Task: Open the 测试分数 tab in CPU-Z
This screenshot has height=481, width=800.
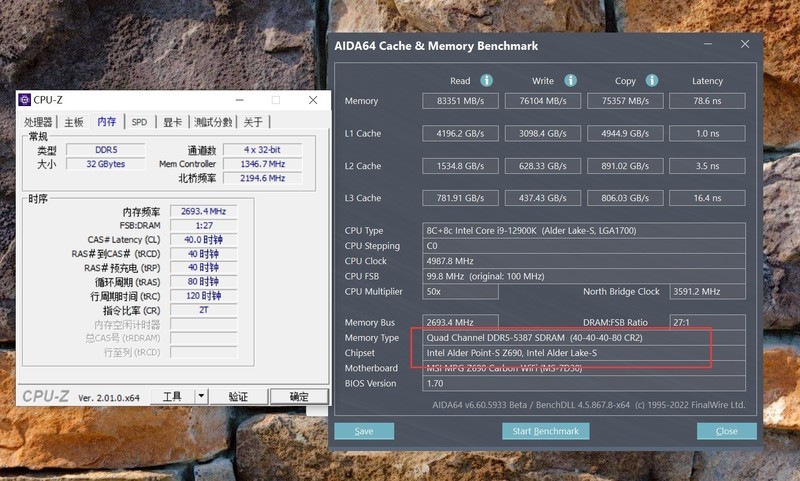Action: tap(213, 122)
